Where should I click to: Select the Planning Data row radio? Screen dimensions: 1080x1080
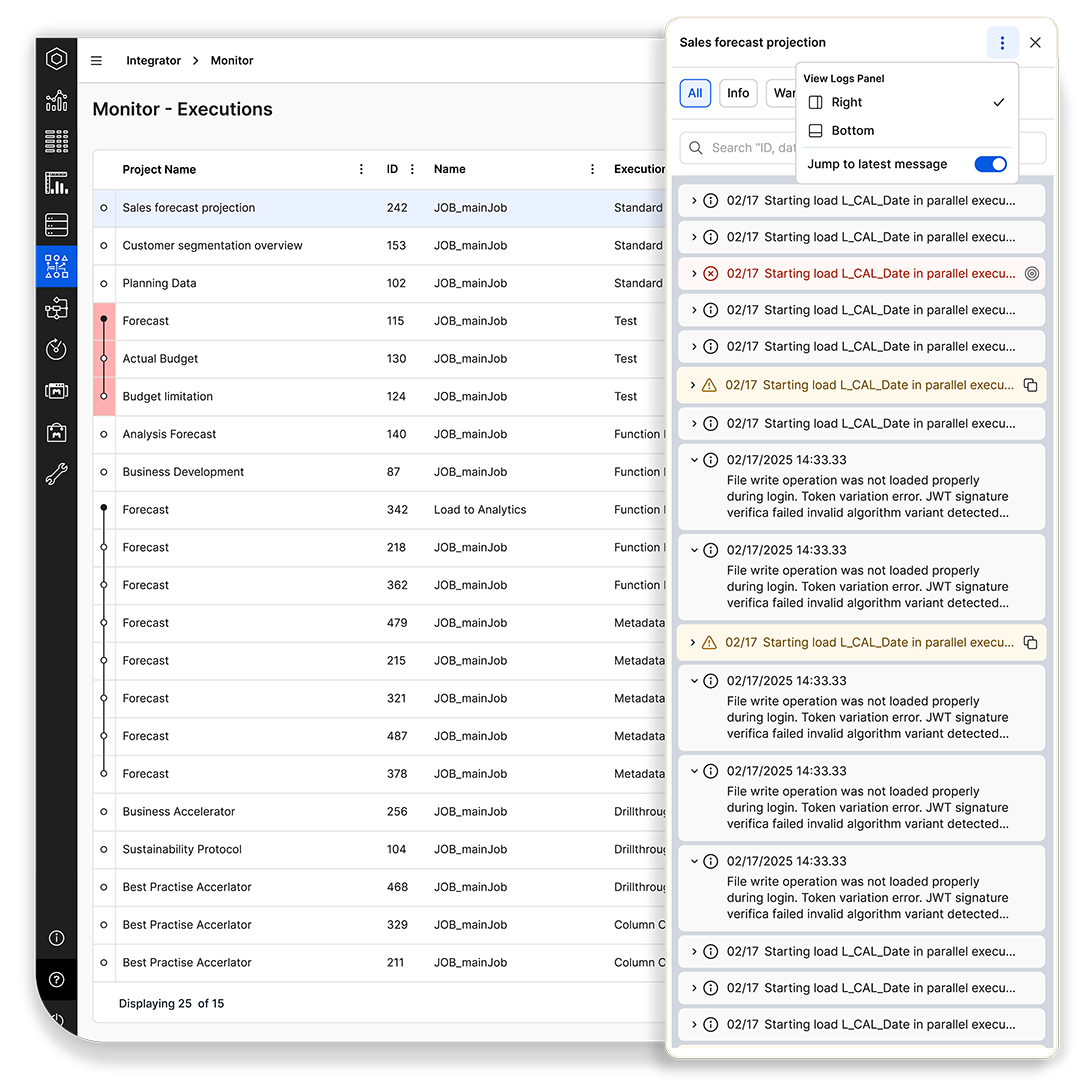[x=104, y=284]
